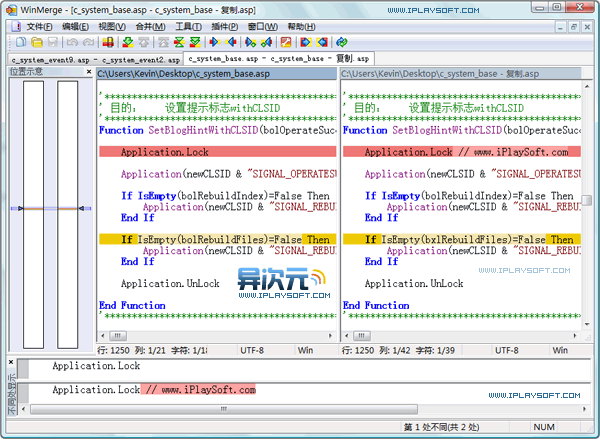Image resolution: width=600 pixels, height=439 pixels.
Task: Click the 第 1 处不同(共 2 处) status text
Action: click(441, 427)
